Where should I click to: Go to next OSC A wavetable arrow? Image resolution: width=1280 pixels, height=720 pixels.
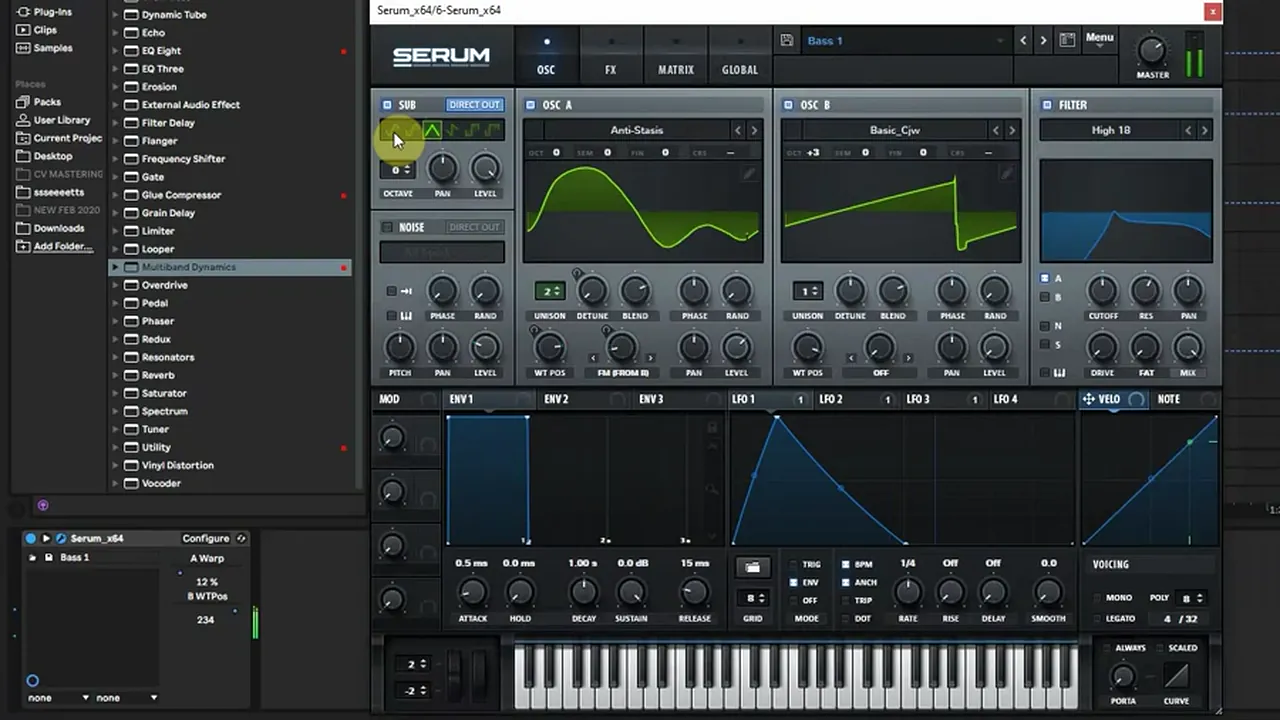tap(754, 130)
